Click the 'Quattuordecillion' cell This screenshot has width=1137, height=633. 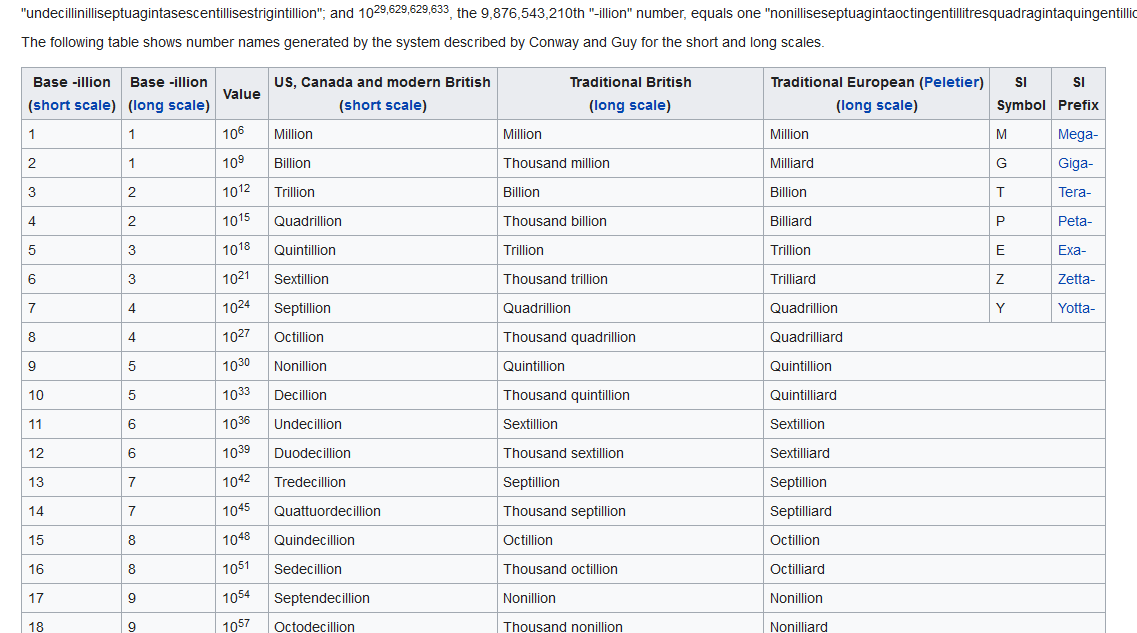(x=383, y=511)
